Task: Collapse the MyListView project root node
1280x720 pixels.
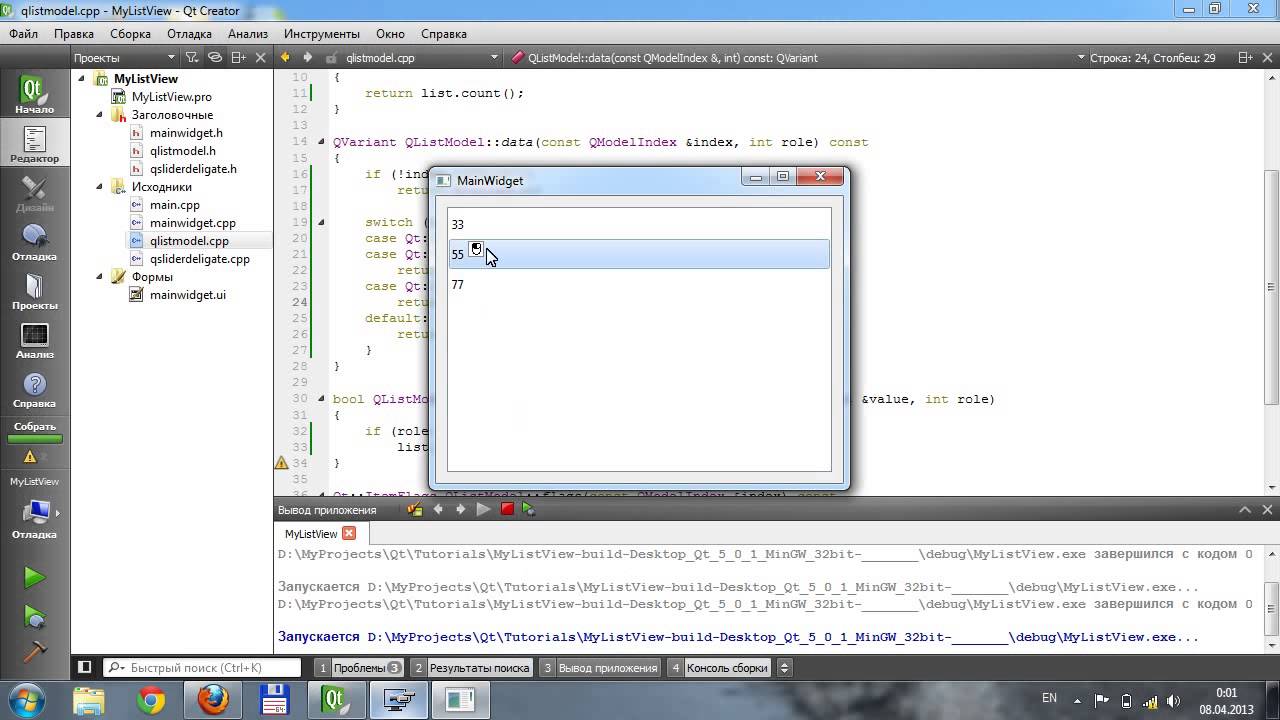Action: click(81, 79)
